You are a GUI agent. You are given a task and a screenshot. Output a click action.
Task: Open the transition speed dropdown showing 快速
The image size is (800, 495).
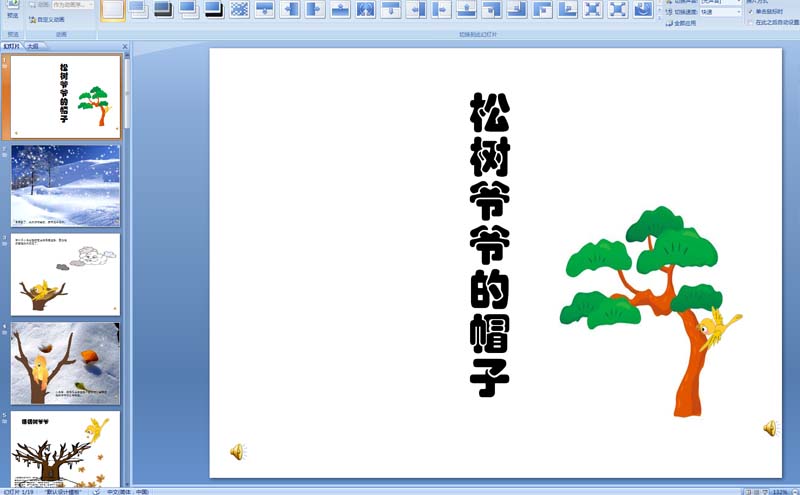(720, 12)
